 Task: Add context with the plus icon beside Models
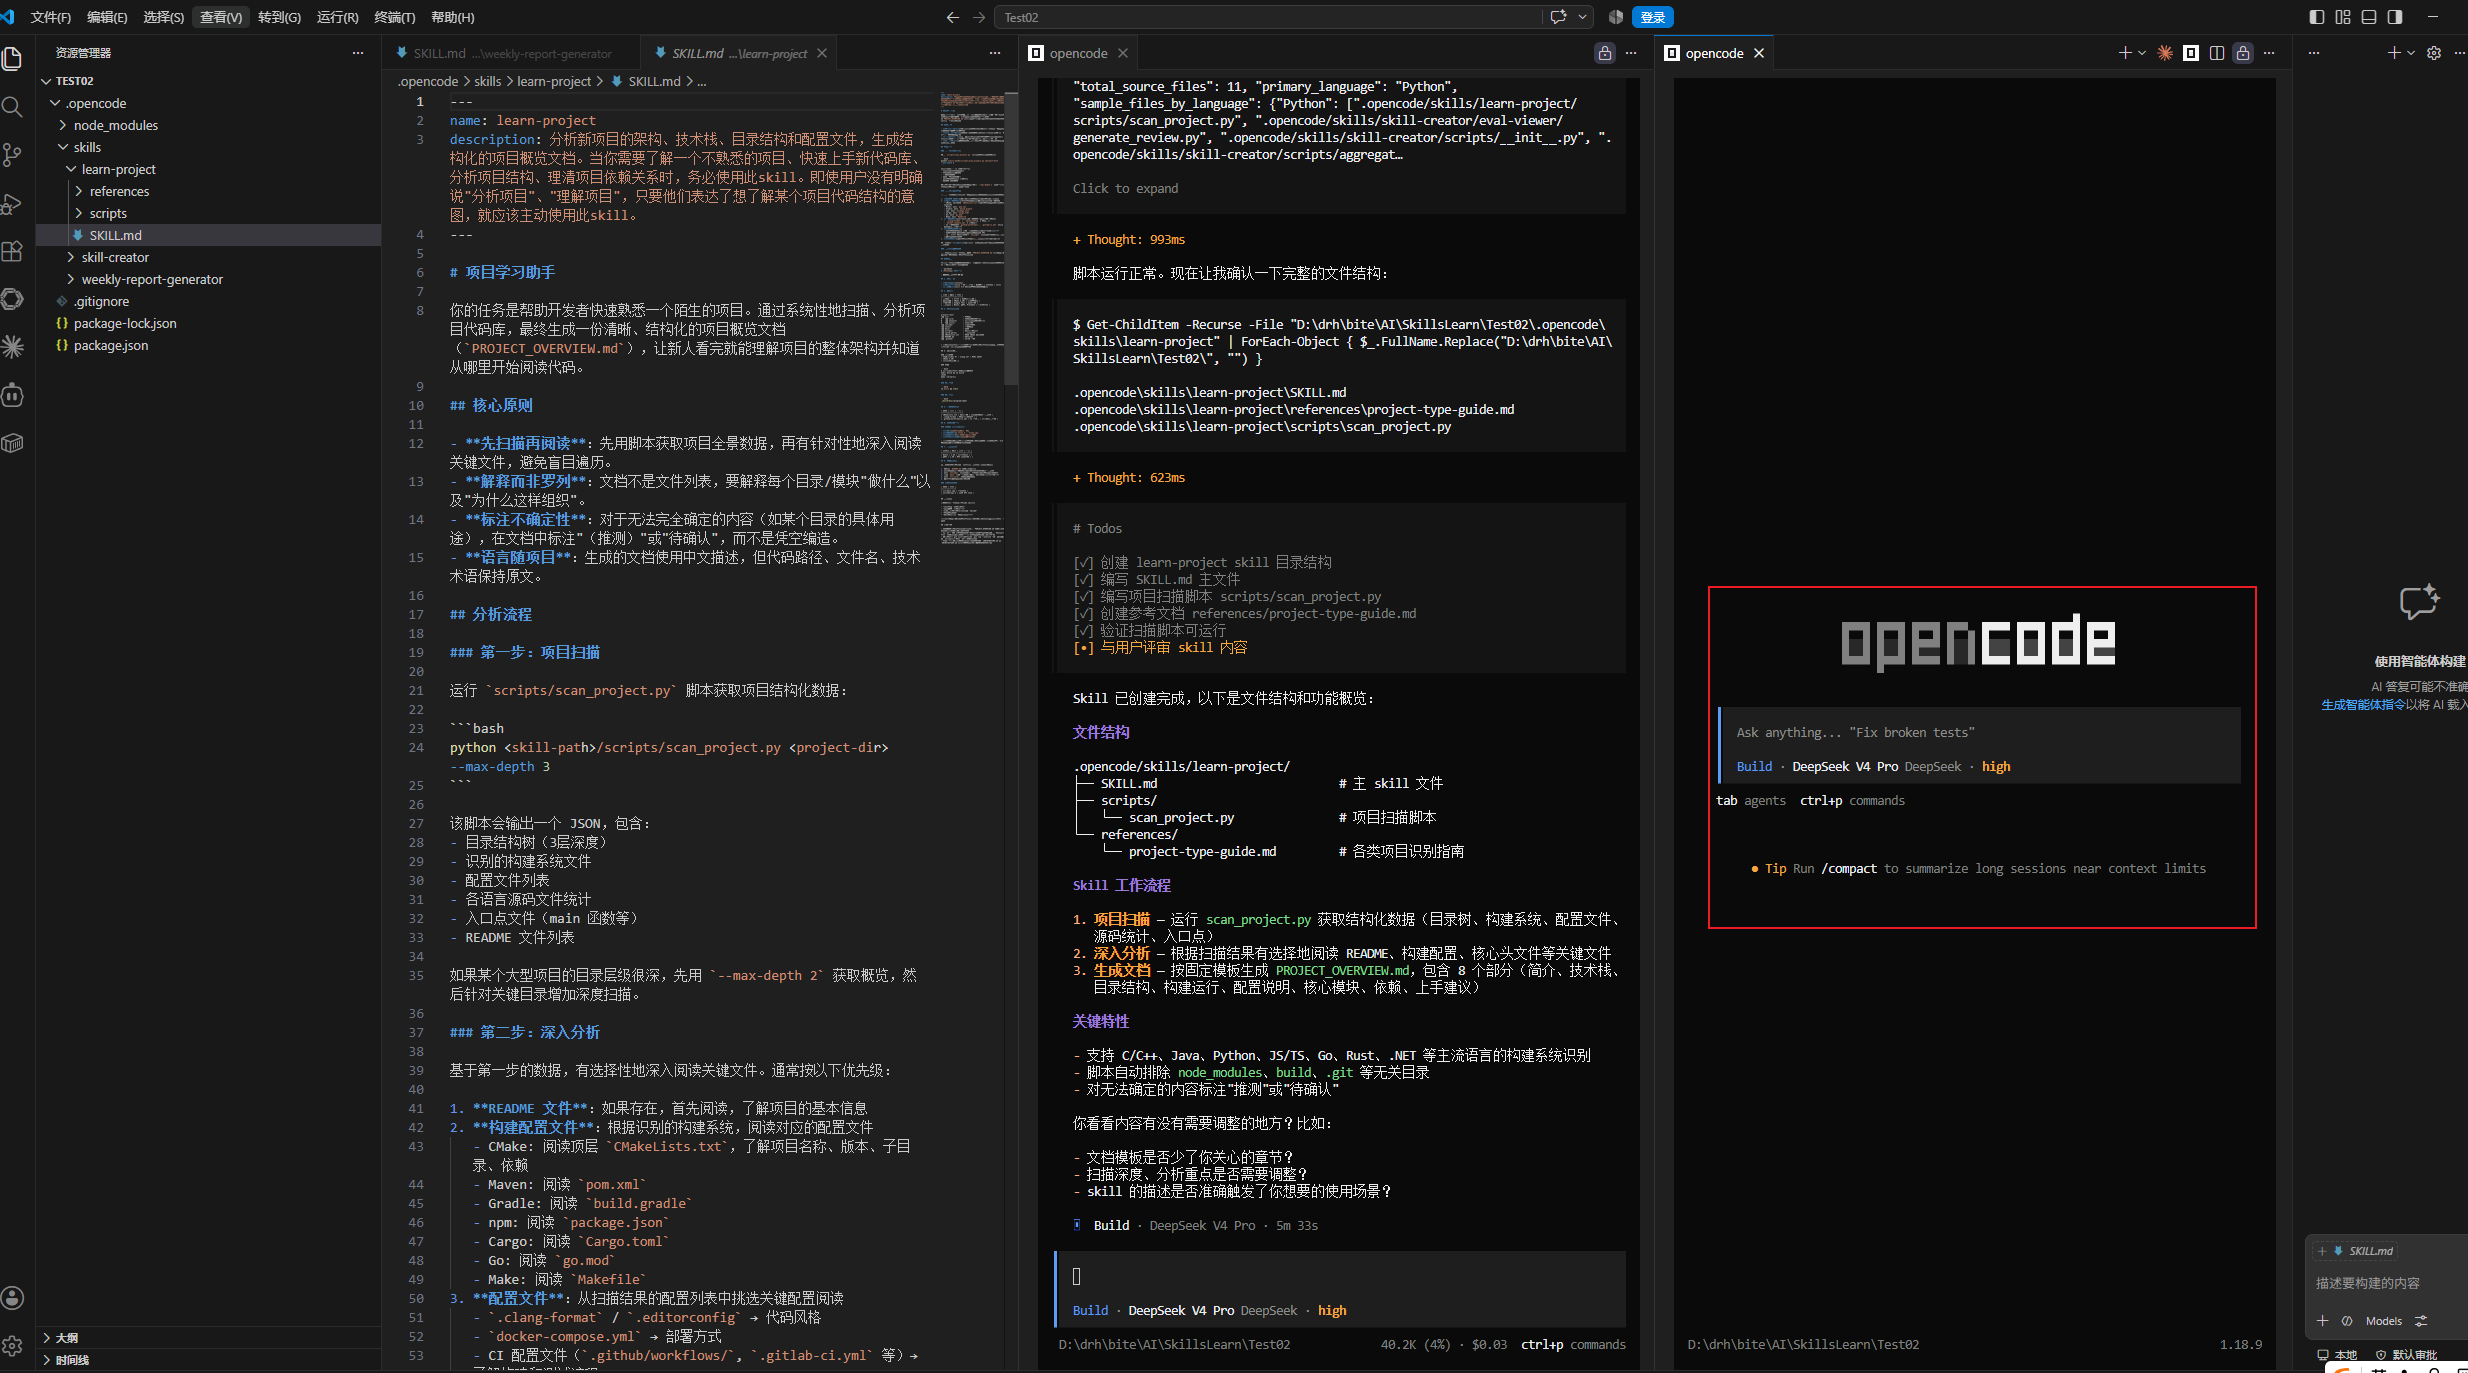[2322, 1321]
